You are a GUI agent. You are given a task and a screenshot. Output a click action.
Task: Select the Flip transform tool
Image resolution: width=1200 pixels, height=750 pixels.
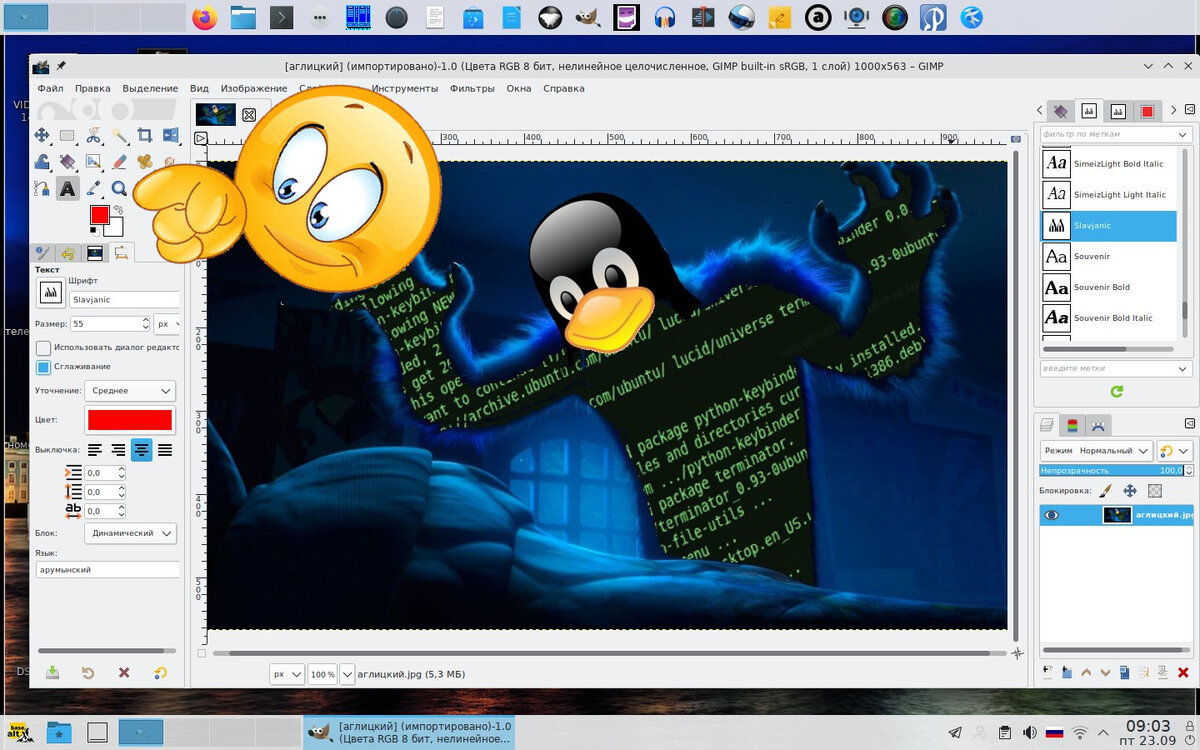(x=170, y=135)
